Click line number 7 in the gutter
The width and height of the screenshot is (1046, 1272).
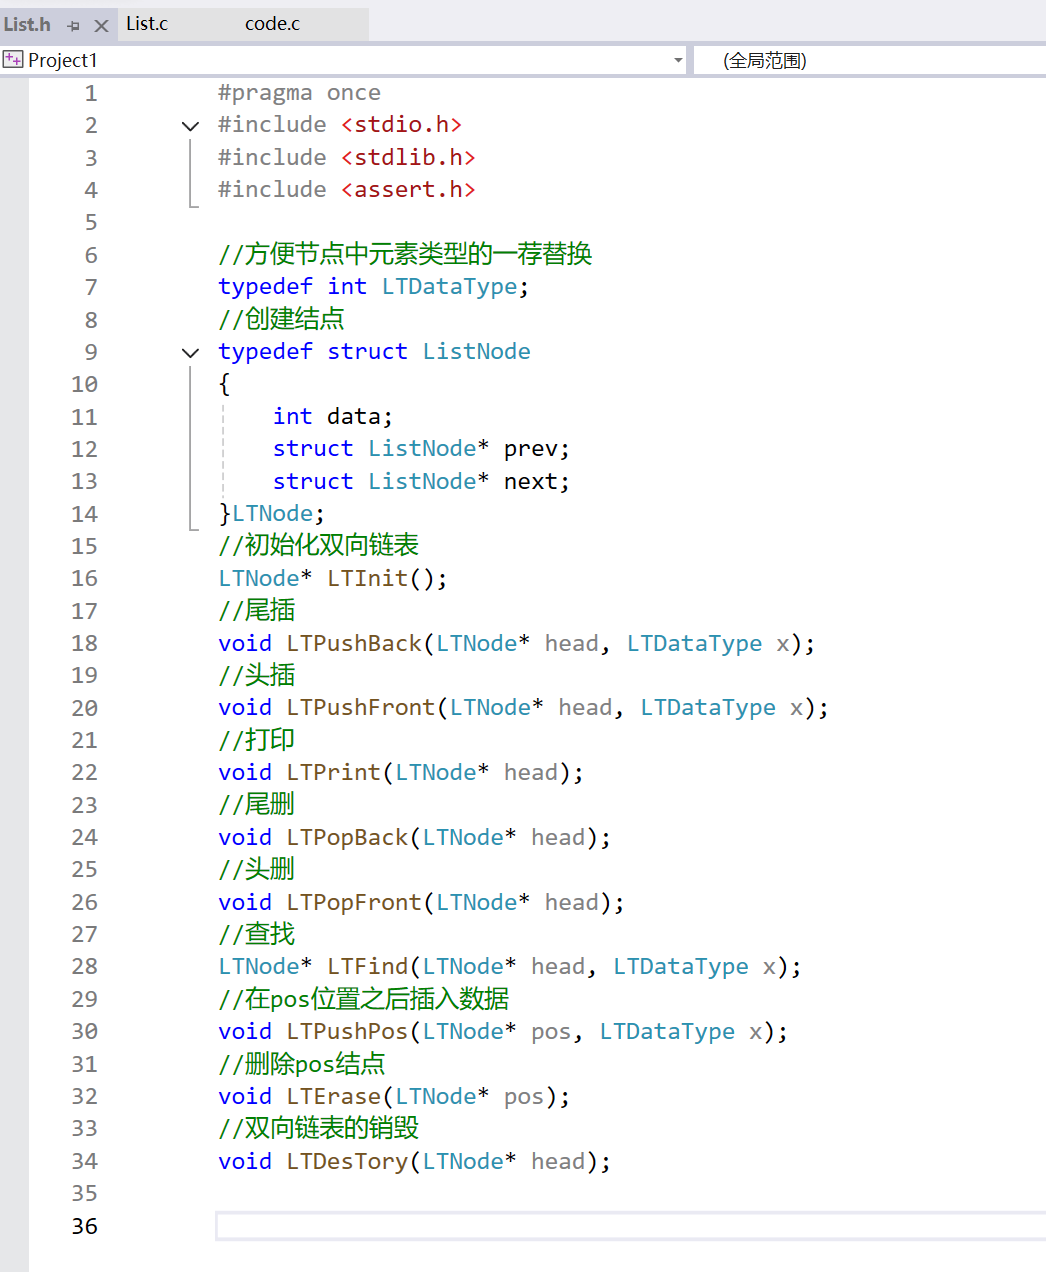pyautogui.click(x=91, y=287)
